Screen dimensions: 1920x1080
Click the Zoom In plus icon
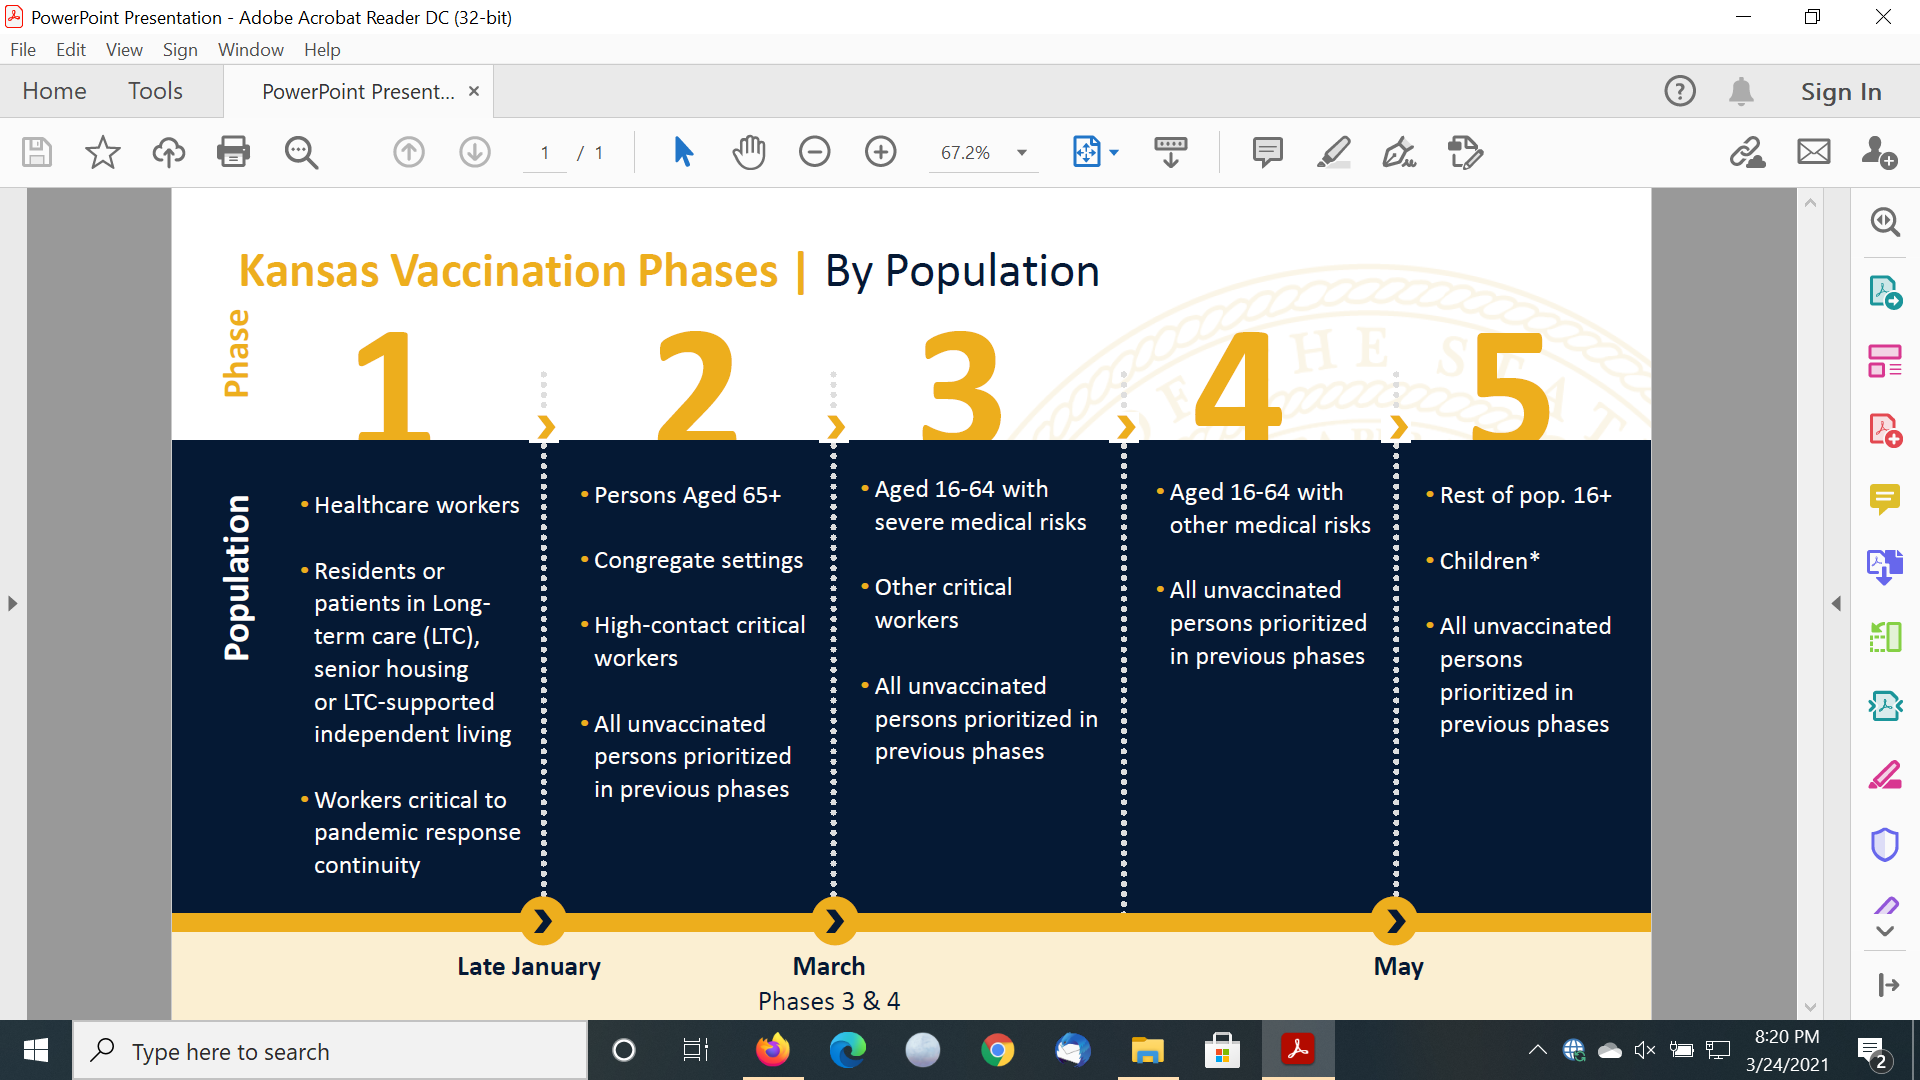pyautogui.click(x=880, y=152)
